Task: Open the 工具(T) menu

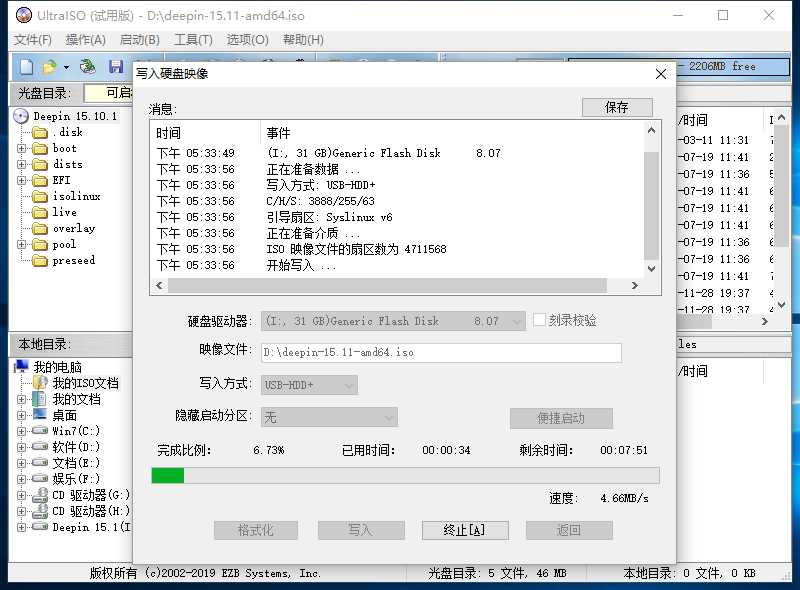Action: [x=193, y=40]
